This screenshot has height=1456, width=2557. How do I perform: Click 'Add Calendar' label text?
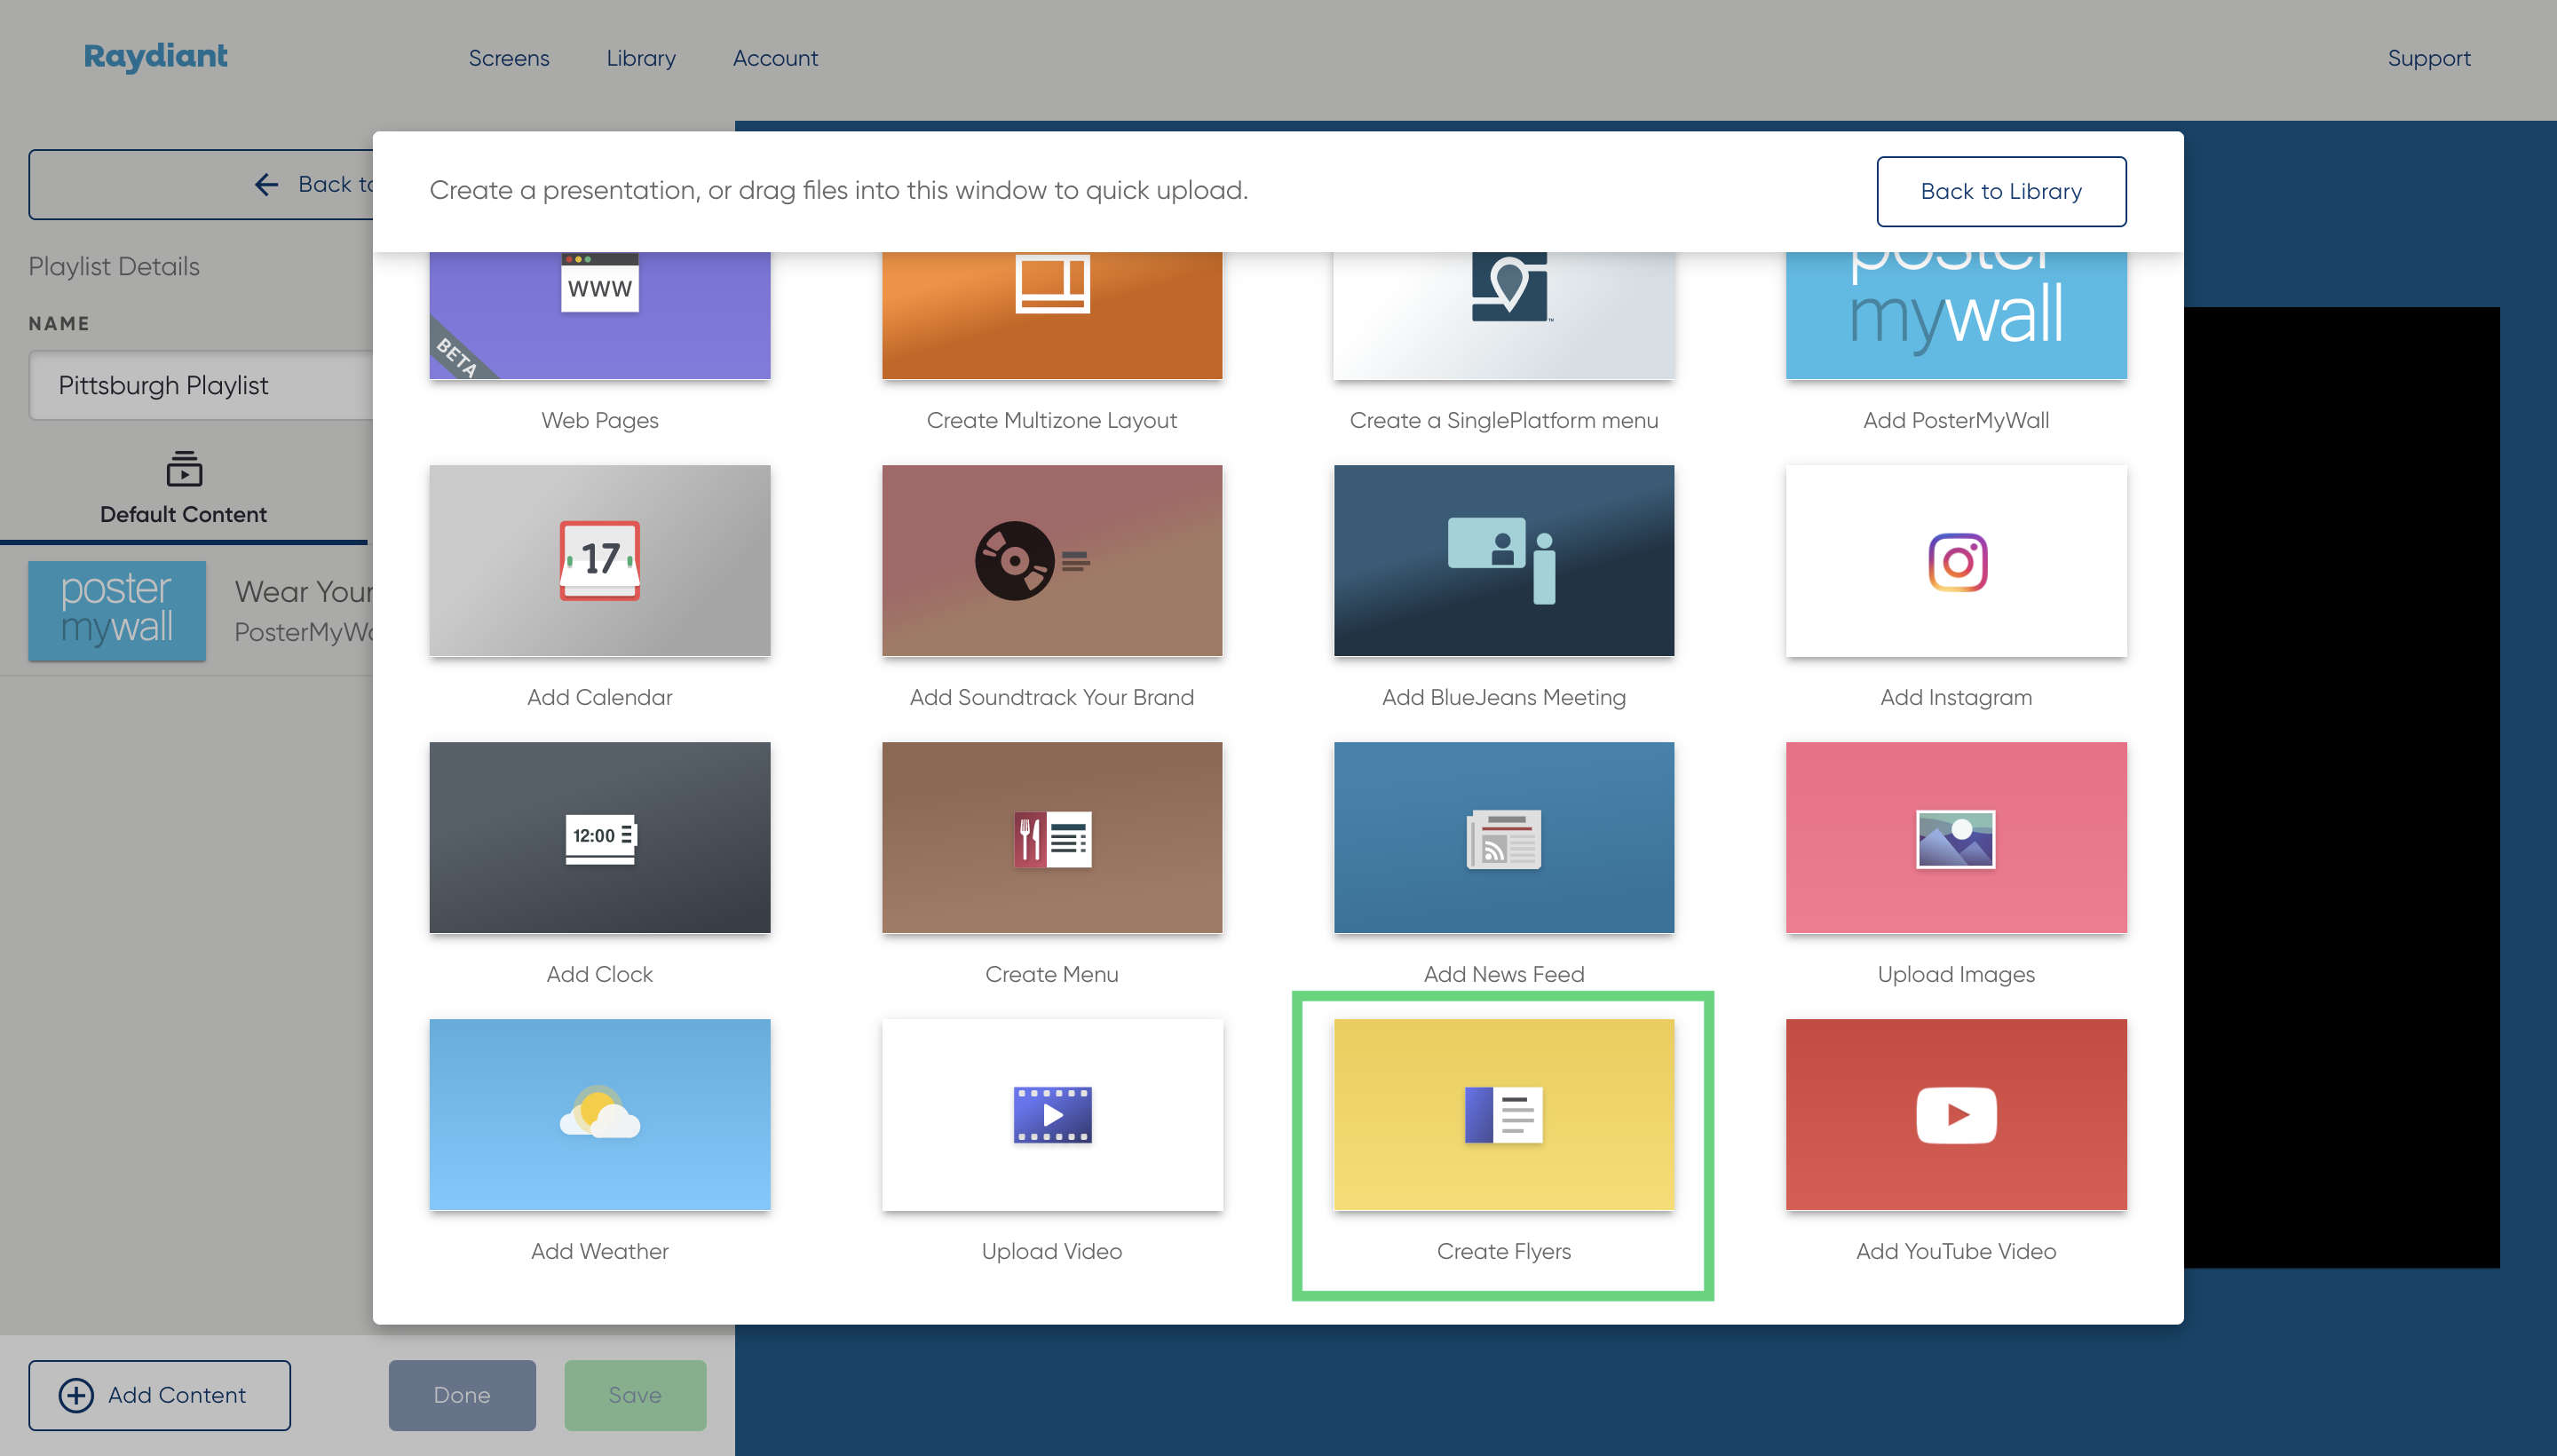point(599,697)
